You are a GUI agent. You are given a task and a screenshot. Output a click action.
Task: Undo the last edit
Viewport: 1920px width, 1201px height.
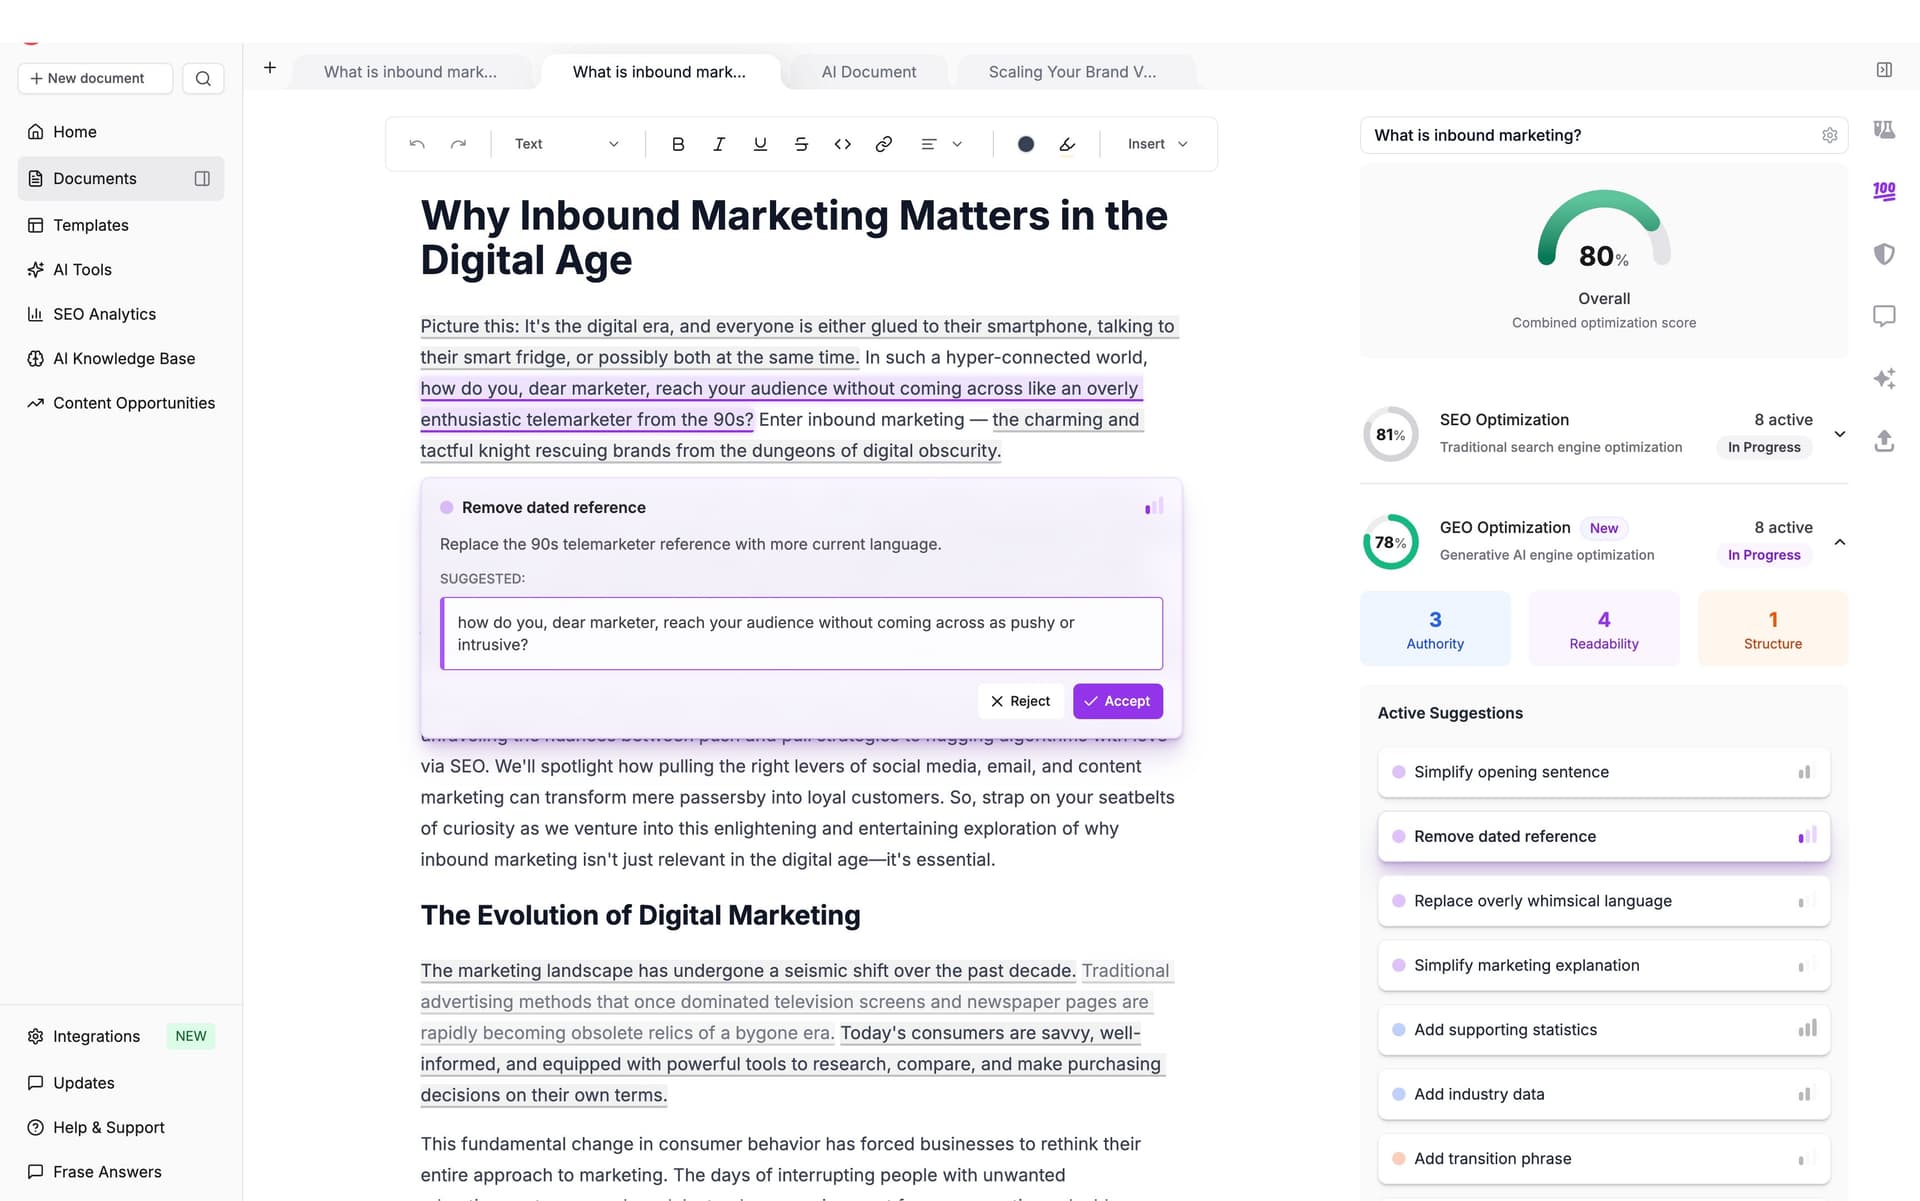[417, 144]
